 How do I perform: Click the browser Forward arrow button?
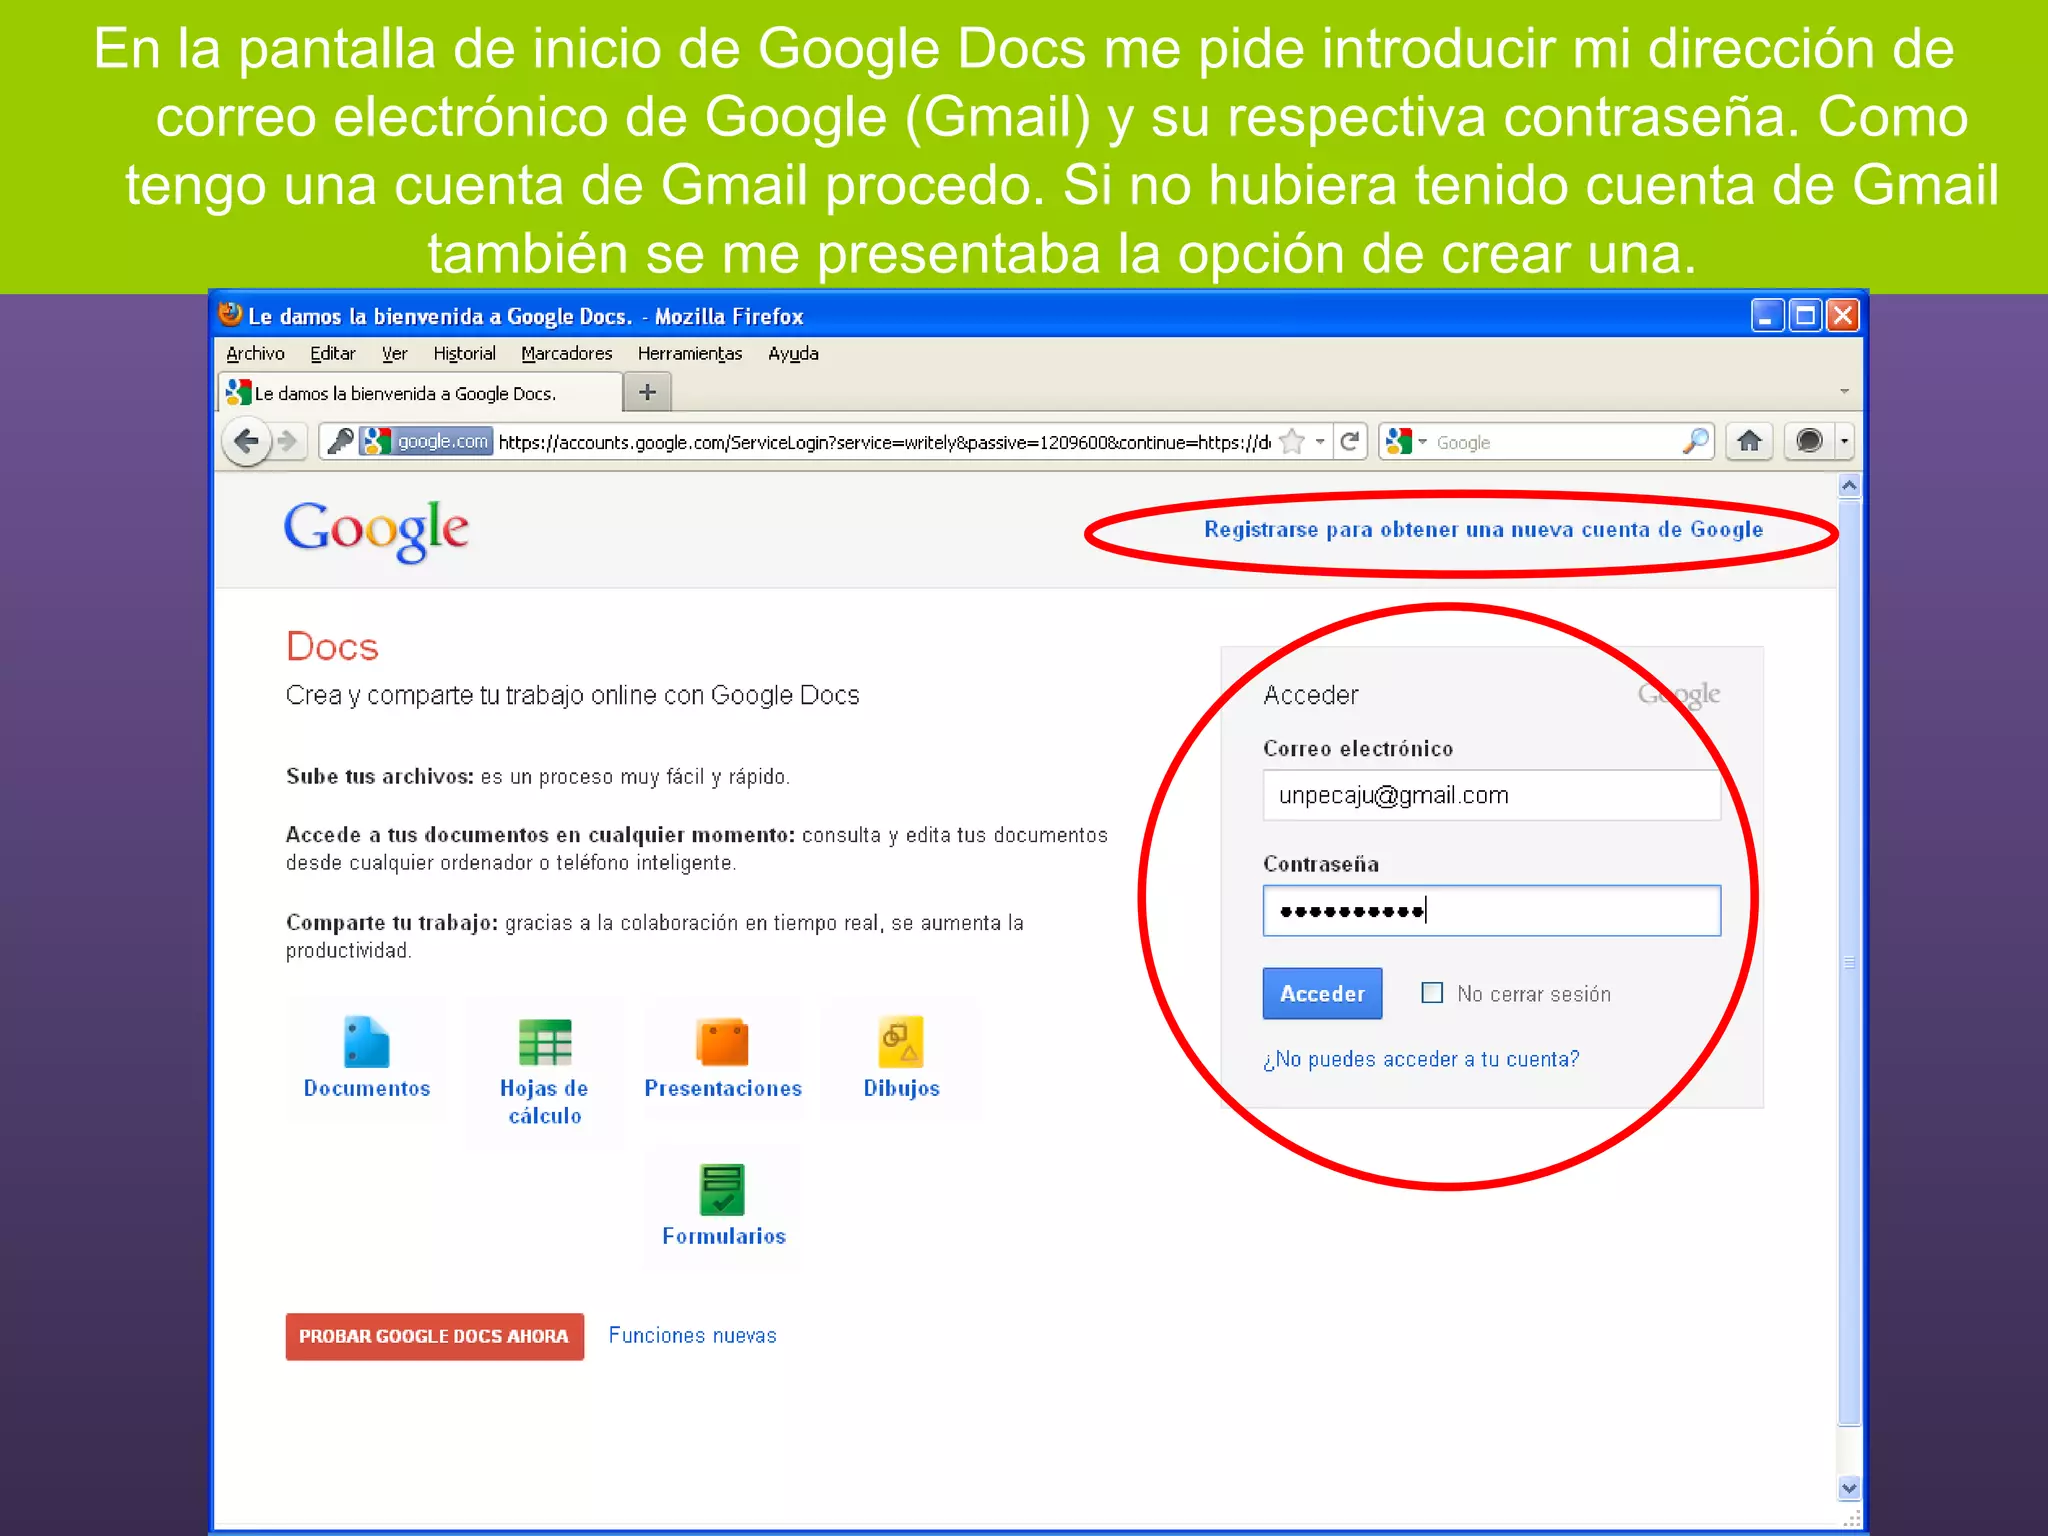(x=288, y=441)
